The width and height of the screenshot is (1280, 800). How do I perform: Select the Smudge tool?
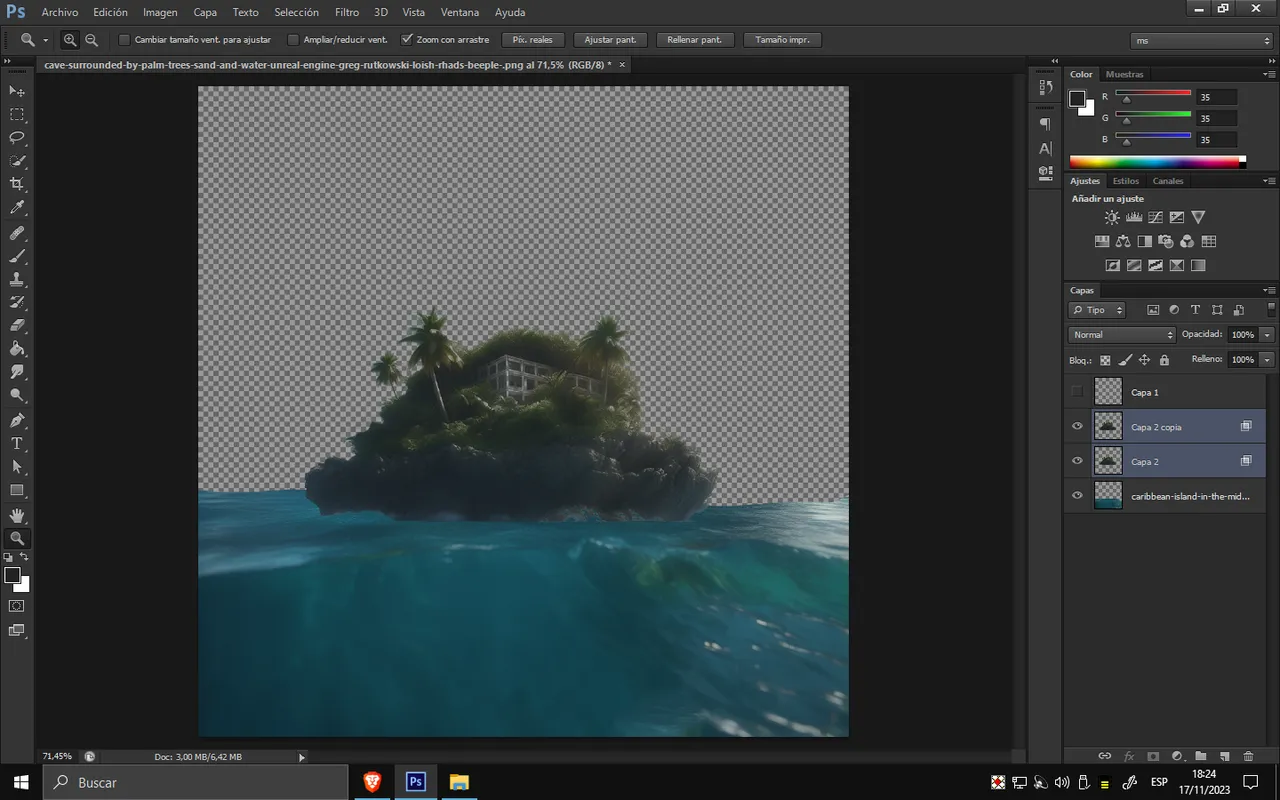point(17,372)
